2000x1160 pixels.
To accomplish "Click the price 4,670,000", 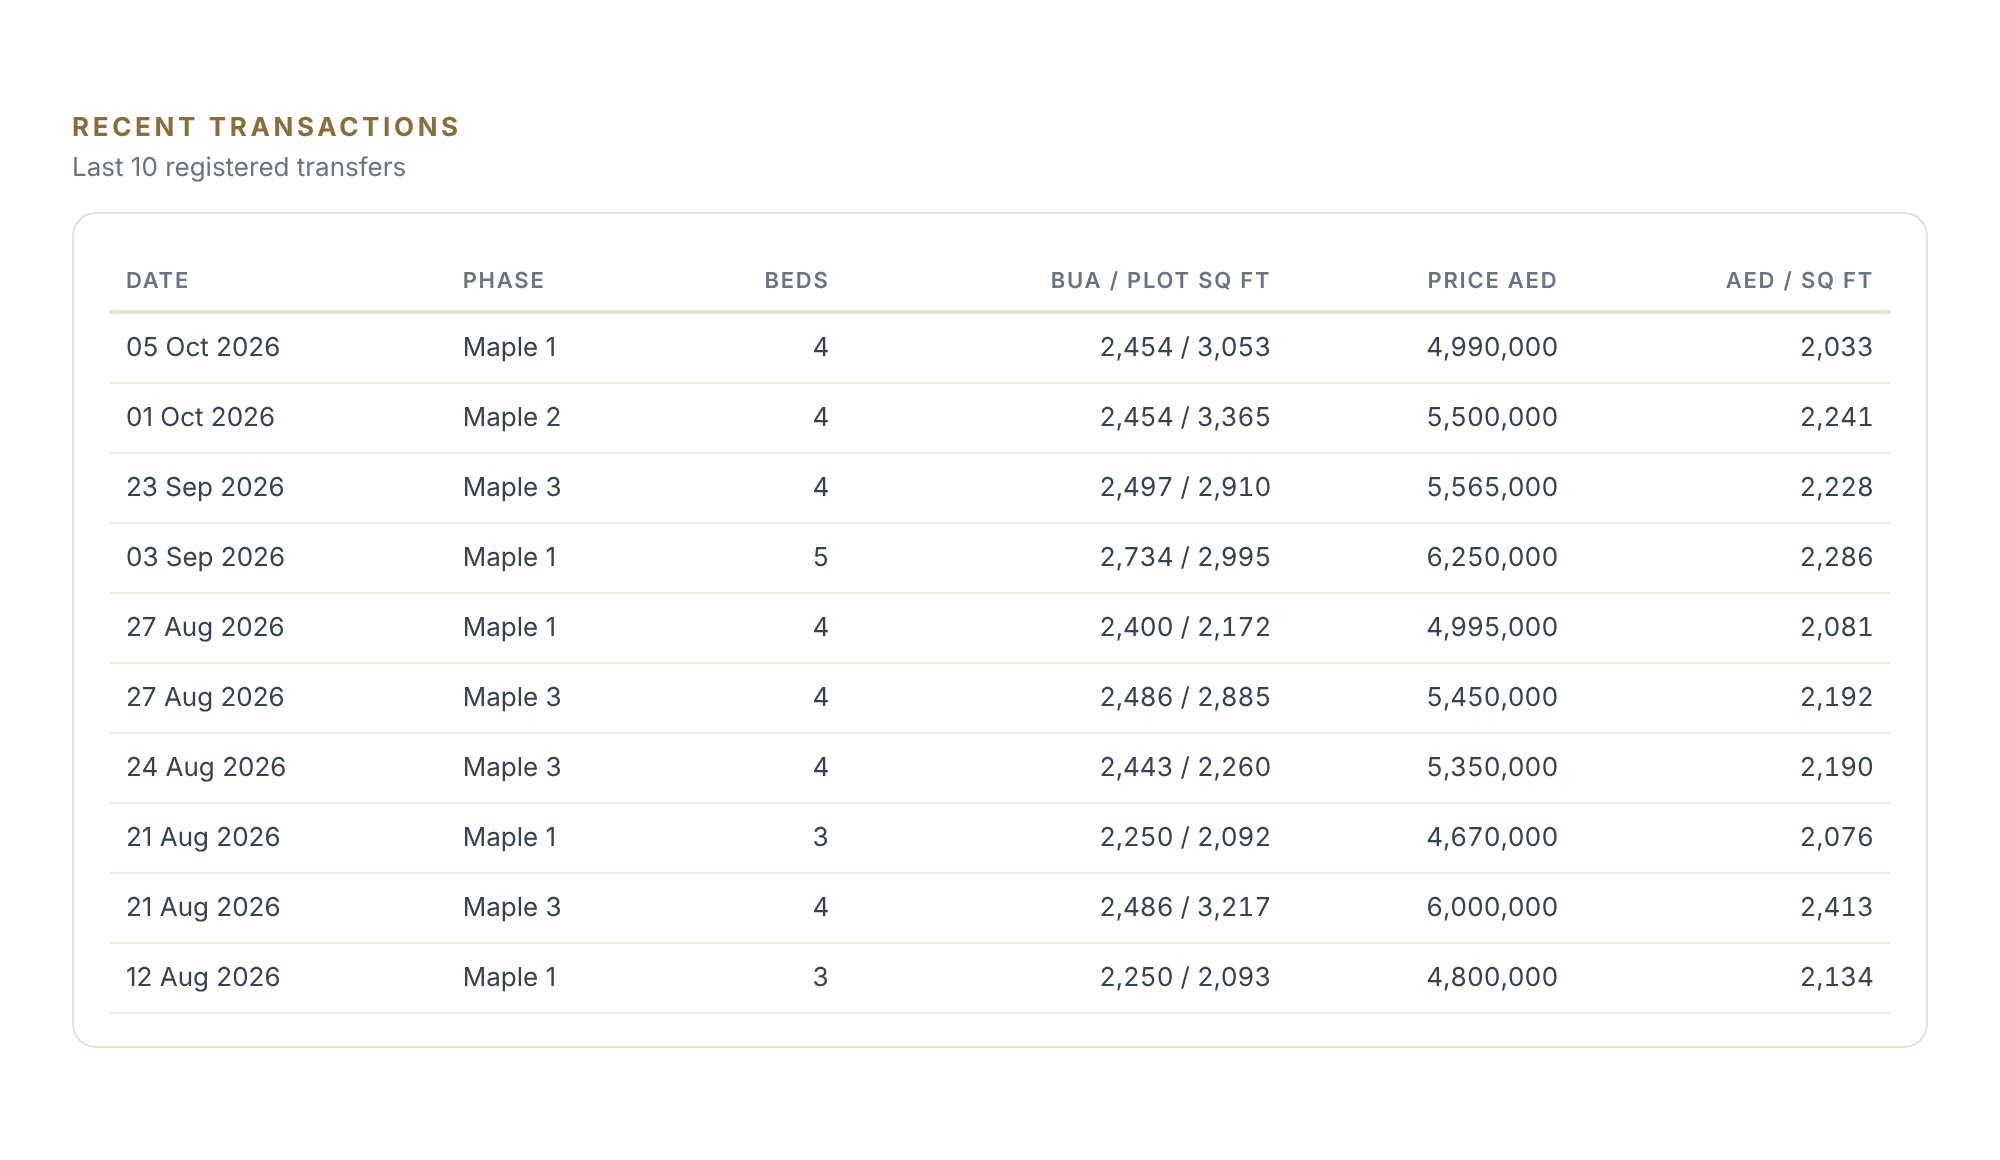I will click(1492, 837).
